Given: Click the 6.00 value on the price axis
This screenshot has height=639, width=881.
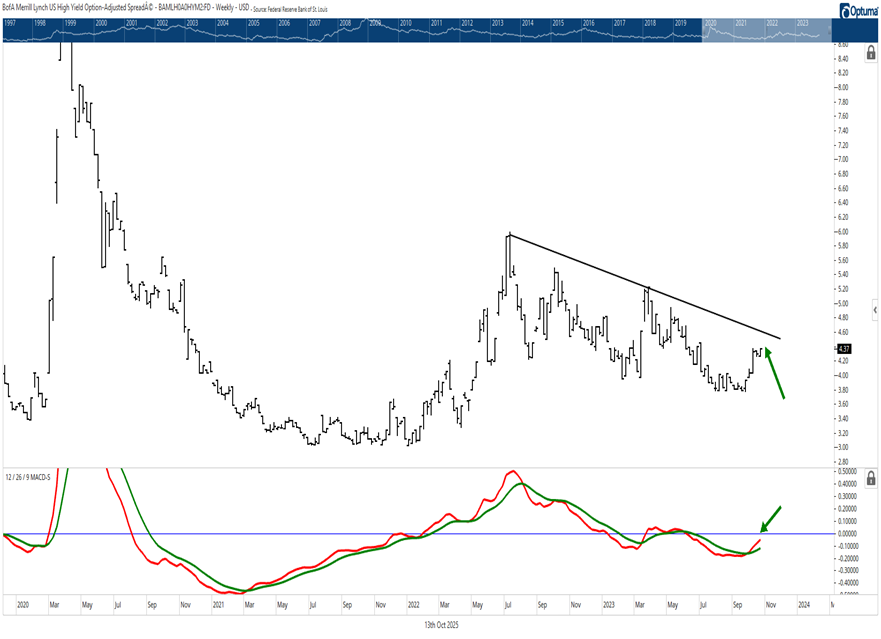Looking at the screenshot, I should click(843, 232).
